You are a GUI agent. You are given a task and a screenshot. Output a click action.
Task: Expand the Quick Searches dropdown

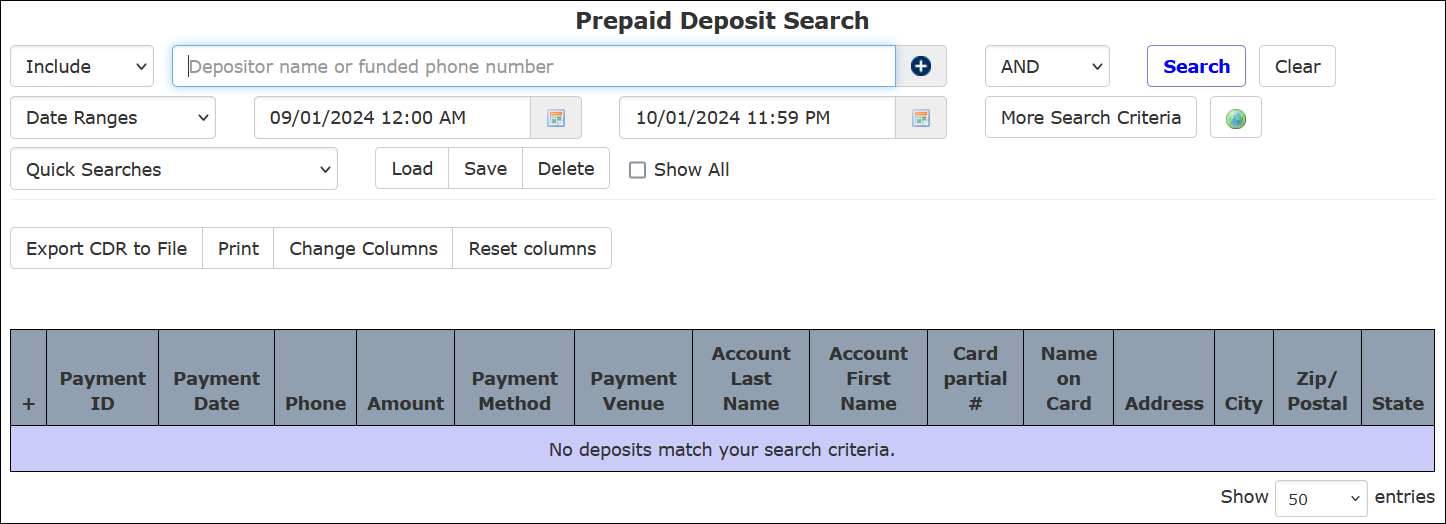click(x=174, y=169)
